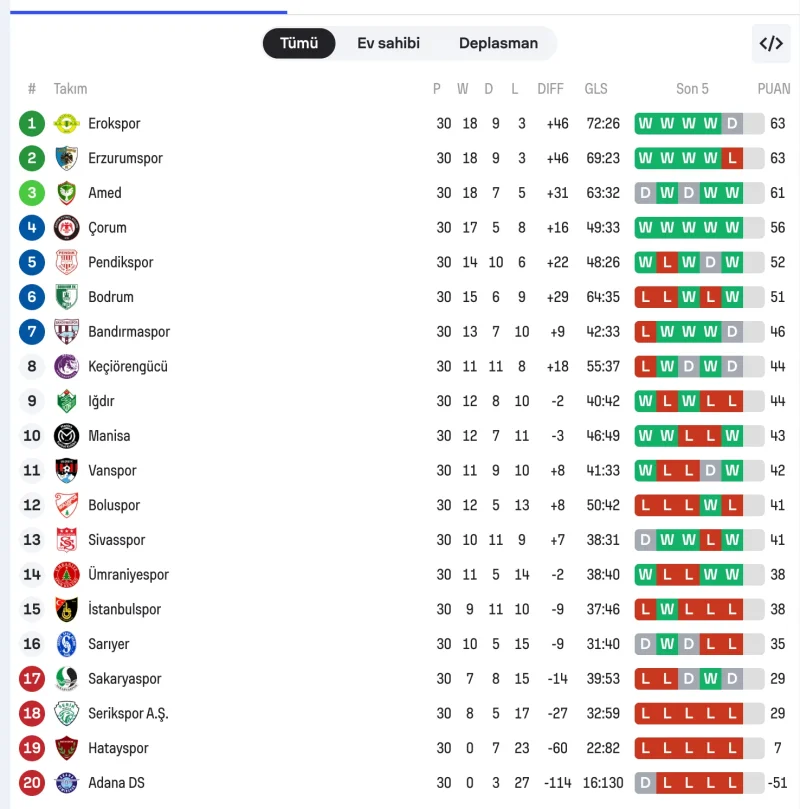Click the Sakaryaspor club crest

pos(66,679)
